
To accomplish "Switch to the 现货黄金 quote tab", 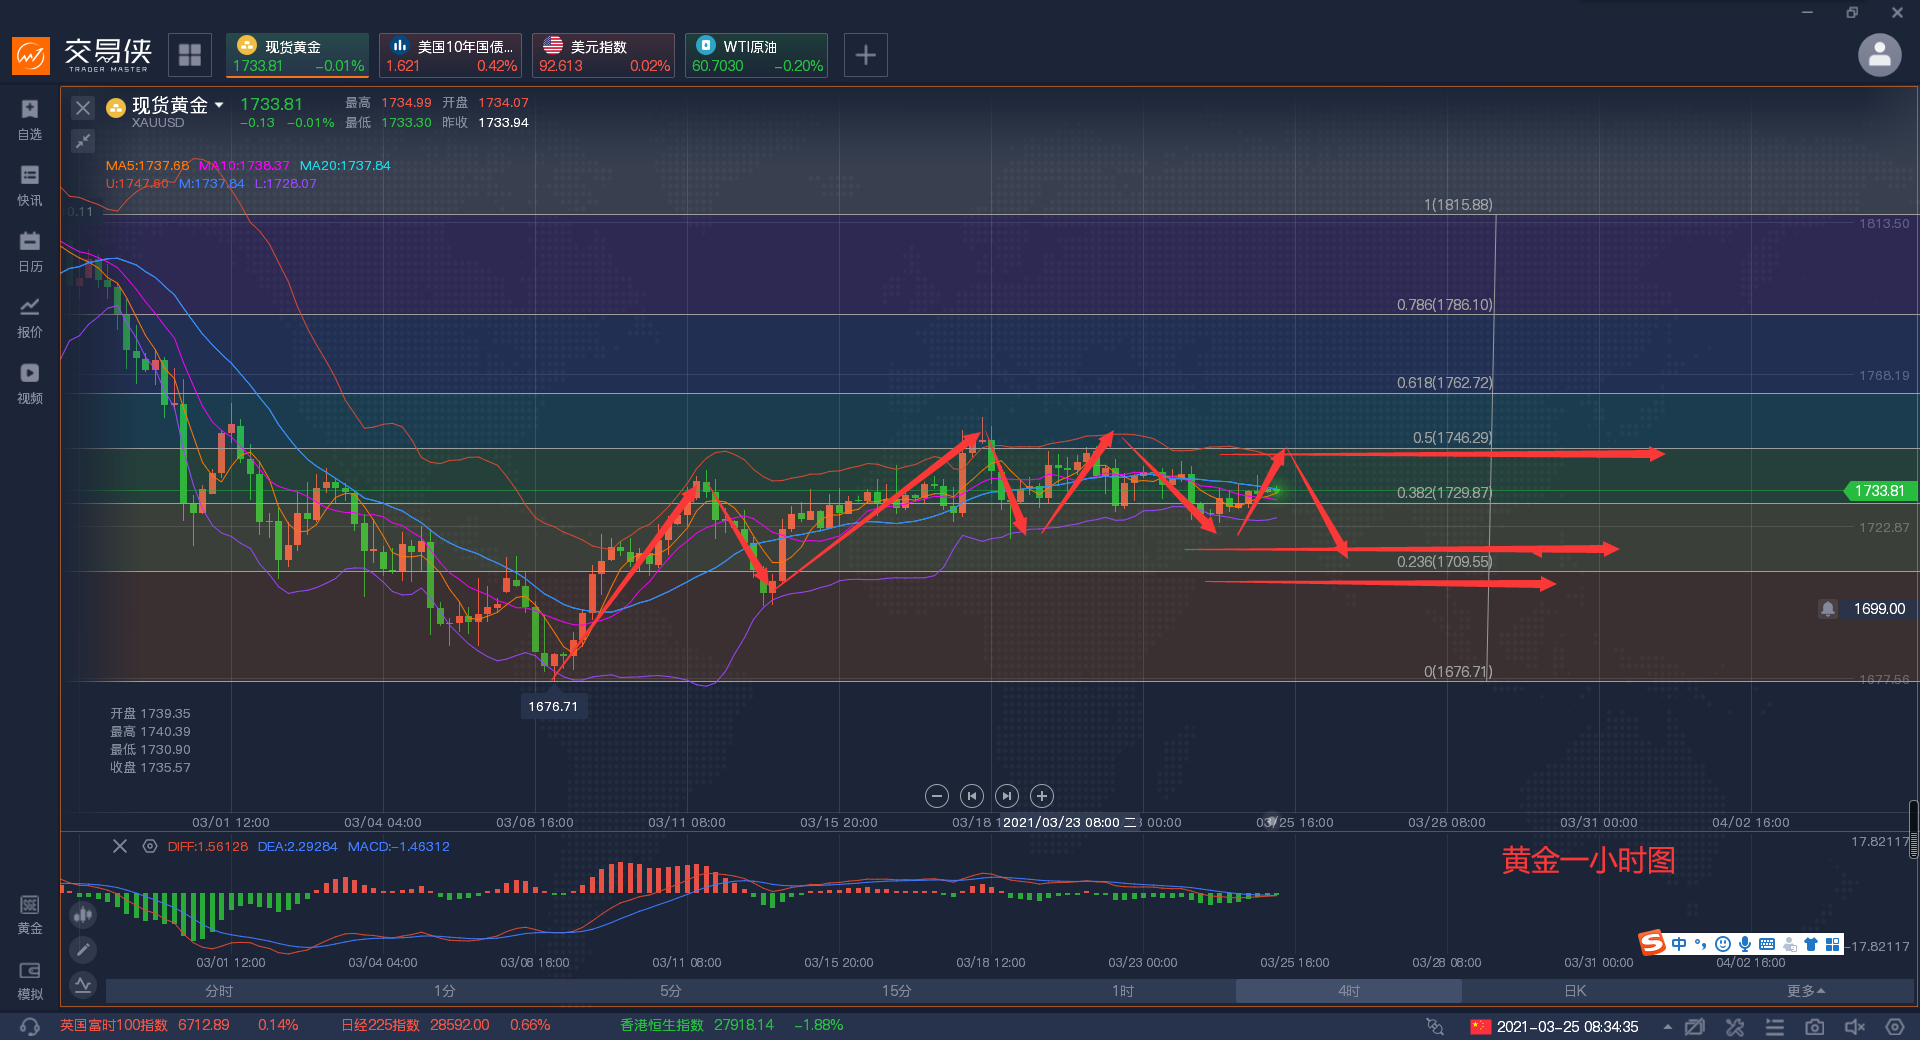I will click(x=297, y=55).
